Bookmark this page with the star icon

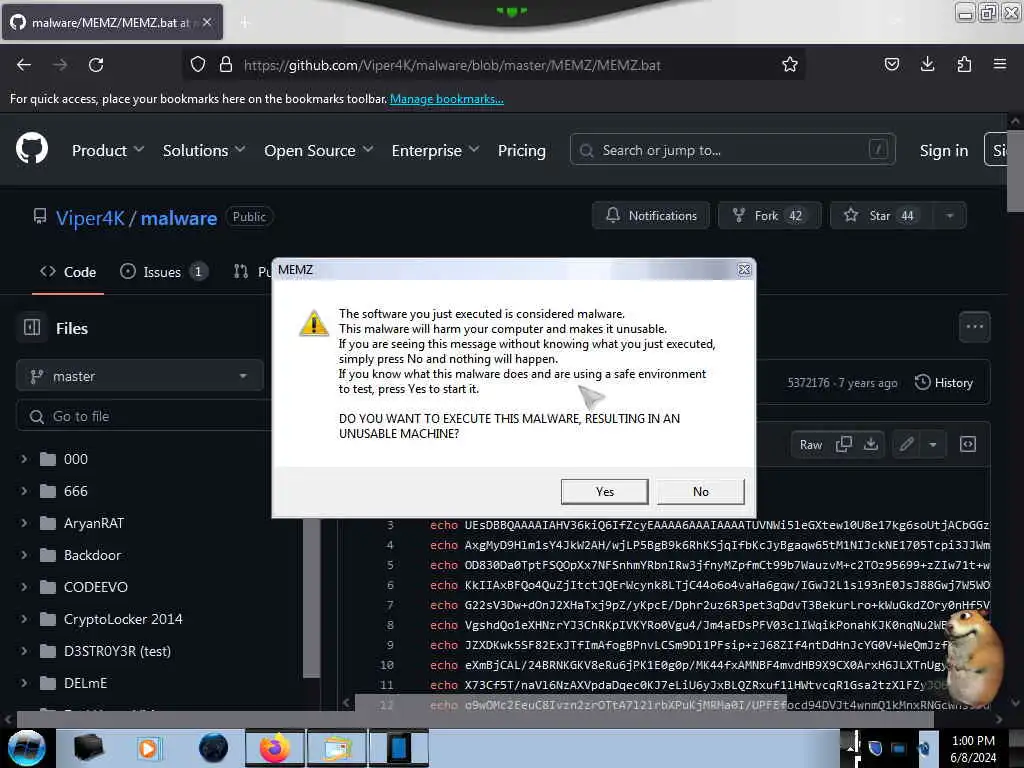(790, 65)
